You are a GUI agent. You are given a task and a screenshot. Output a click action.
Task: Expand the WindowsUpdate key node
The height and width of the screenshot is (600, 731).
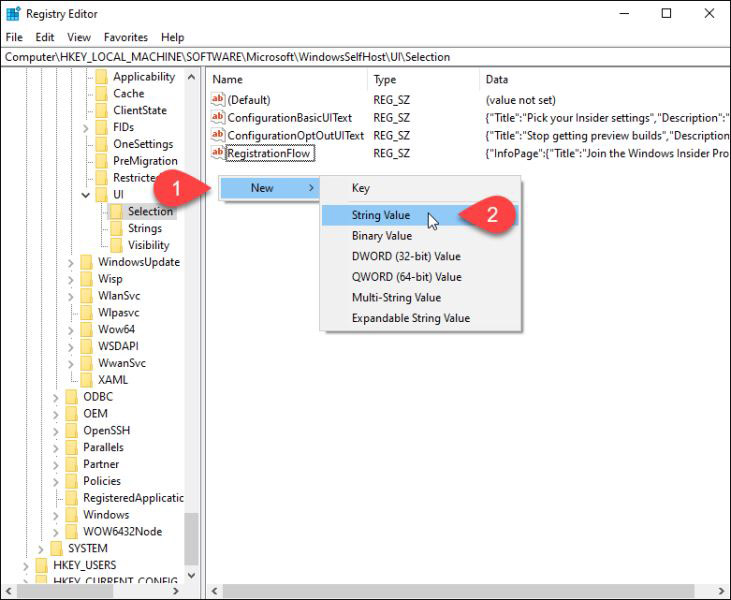(x=71, y=262)
